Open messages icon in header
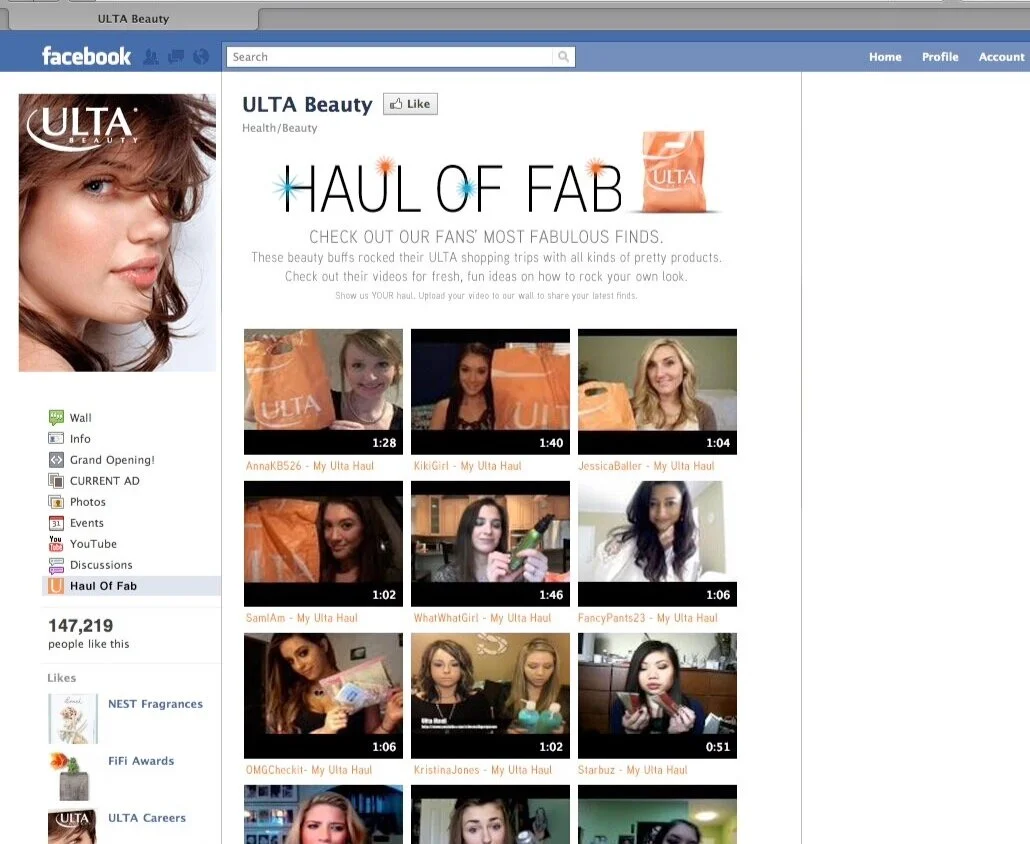 (x=176, y=57)
